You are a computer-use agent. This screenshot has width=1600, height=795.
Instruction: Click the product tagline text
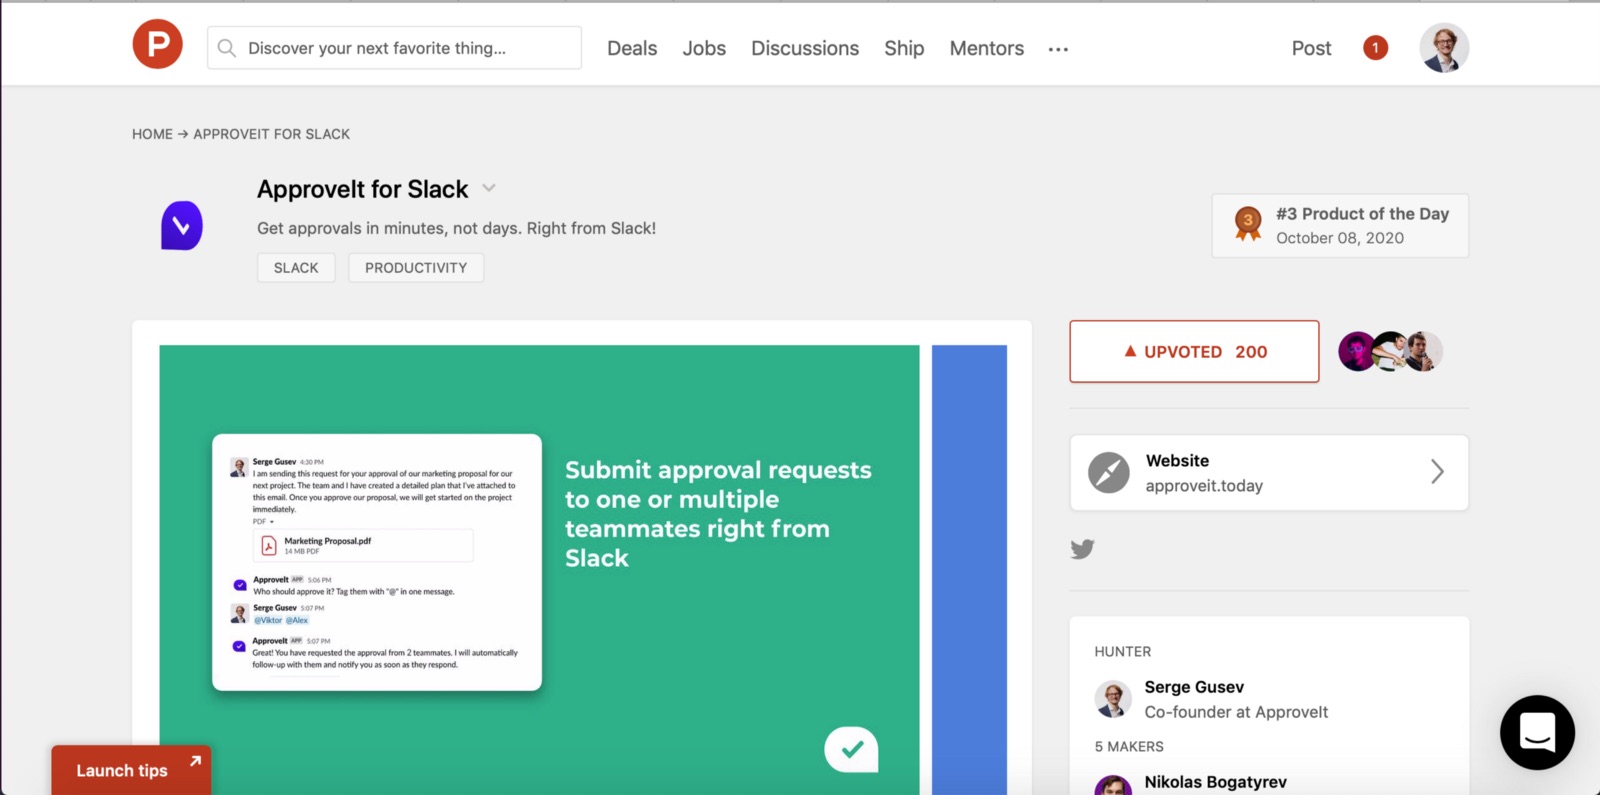click(456, 228)
